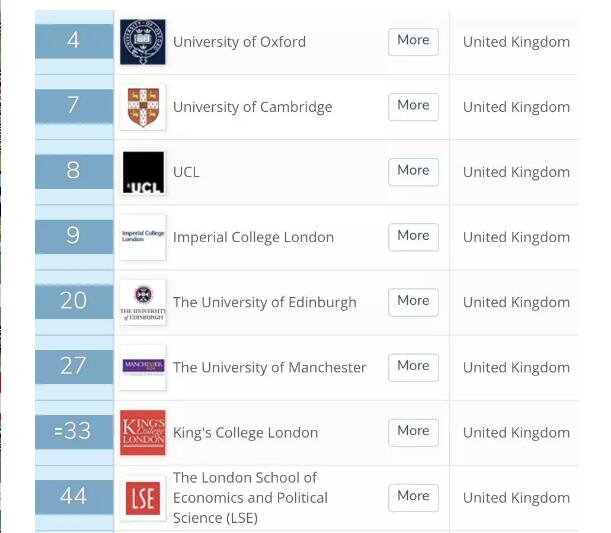Click the purple Manchester university logo
Screen dimensions: 611x533
[x=142, y=367]
